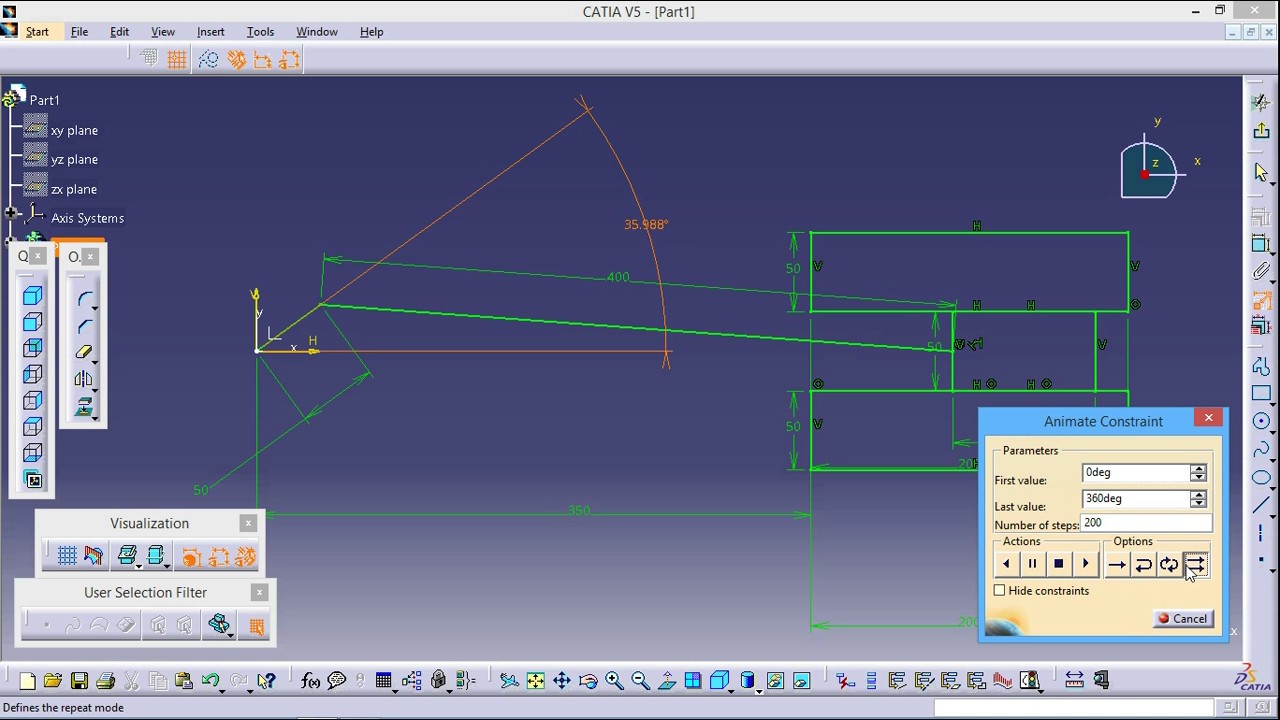Open the Corner tool flyout arrow
1280x720 pixels.
95,308
